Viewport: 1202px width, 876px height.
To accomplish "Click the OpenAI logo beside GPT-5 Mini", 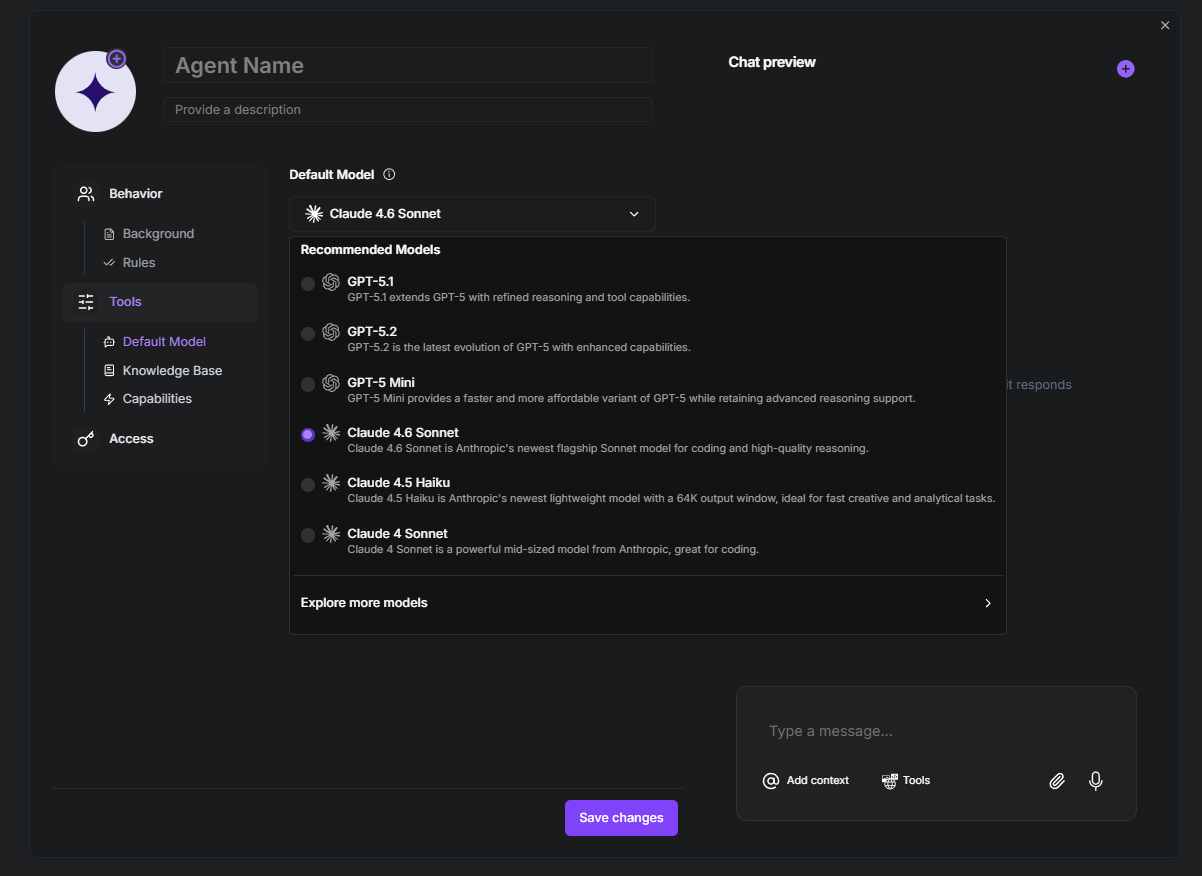I will (331, 384).
